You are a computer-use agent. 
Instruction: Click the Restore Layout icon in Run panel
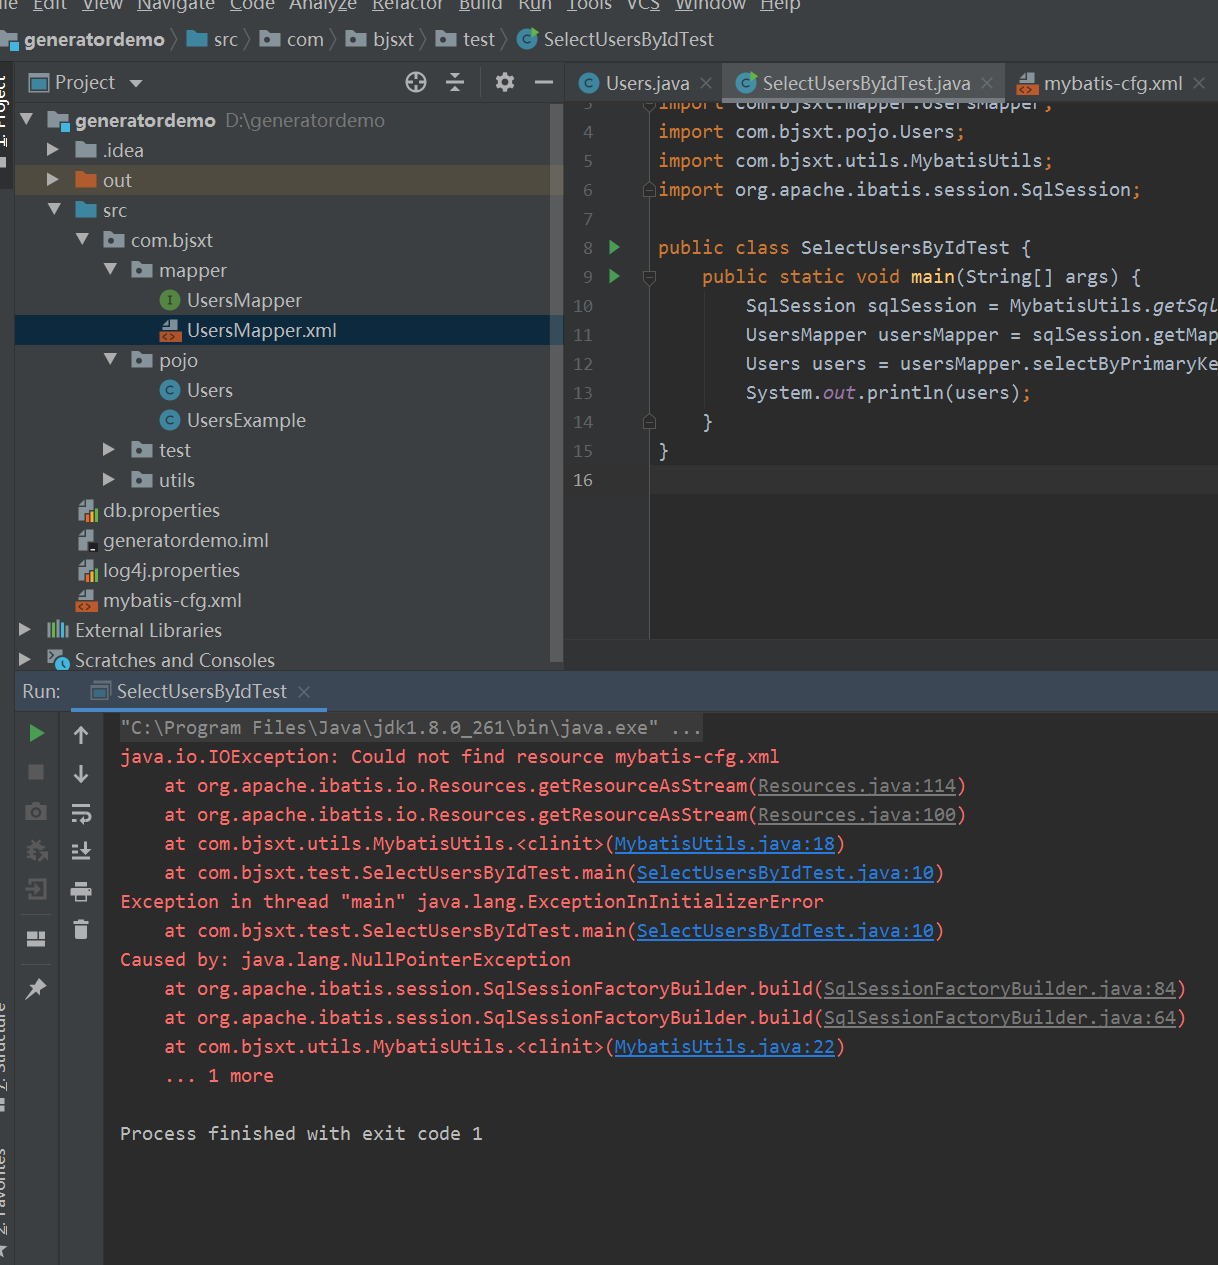[x=36, y=938]
